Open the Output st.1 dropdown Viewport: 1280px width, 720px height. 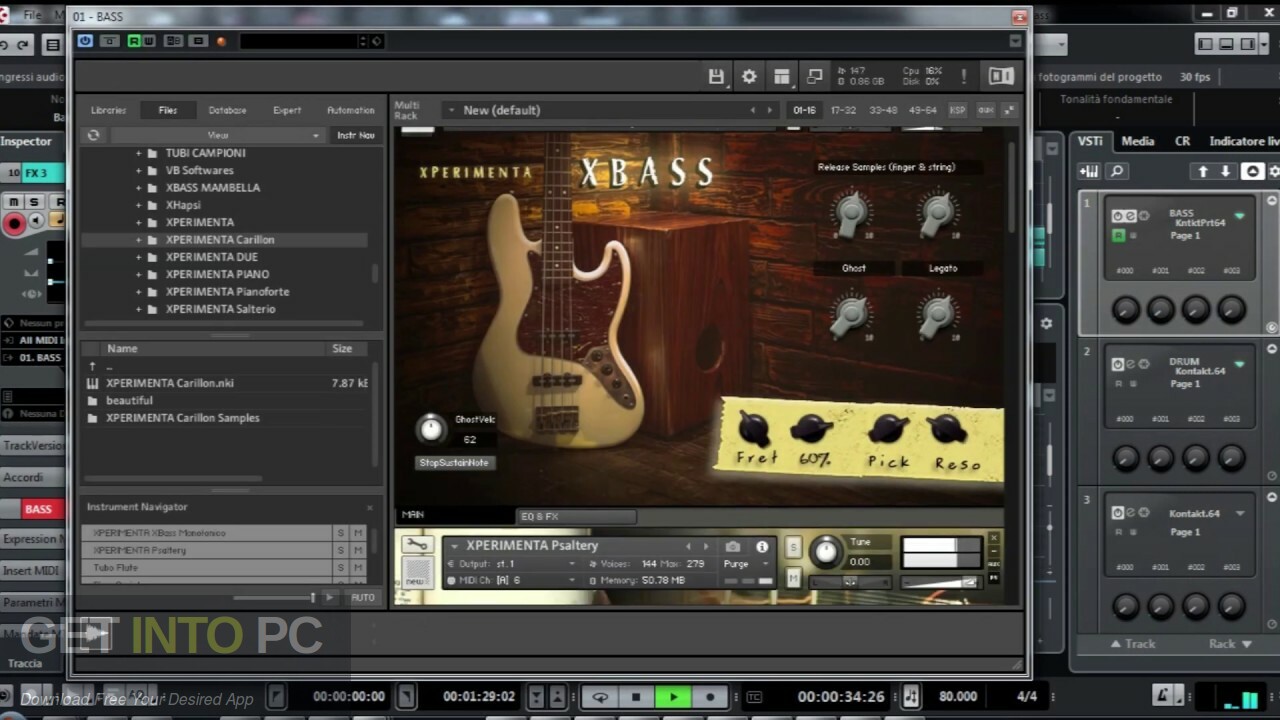coord(510,564)
